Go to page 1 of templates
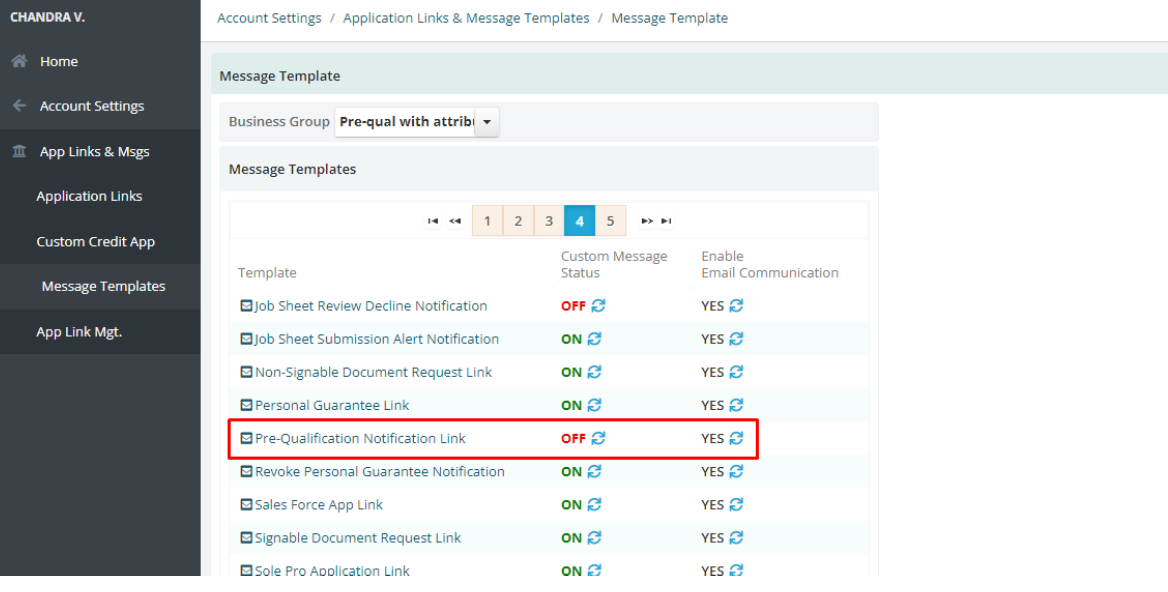This screenshot has width=1168, height=592. tap(487, 221)
